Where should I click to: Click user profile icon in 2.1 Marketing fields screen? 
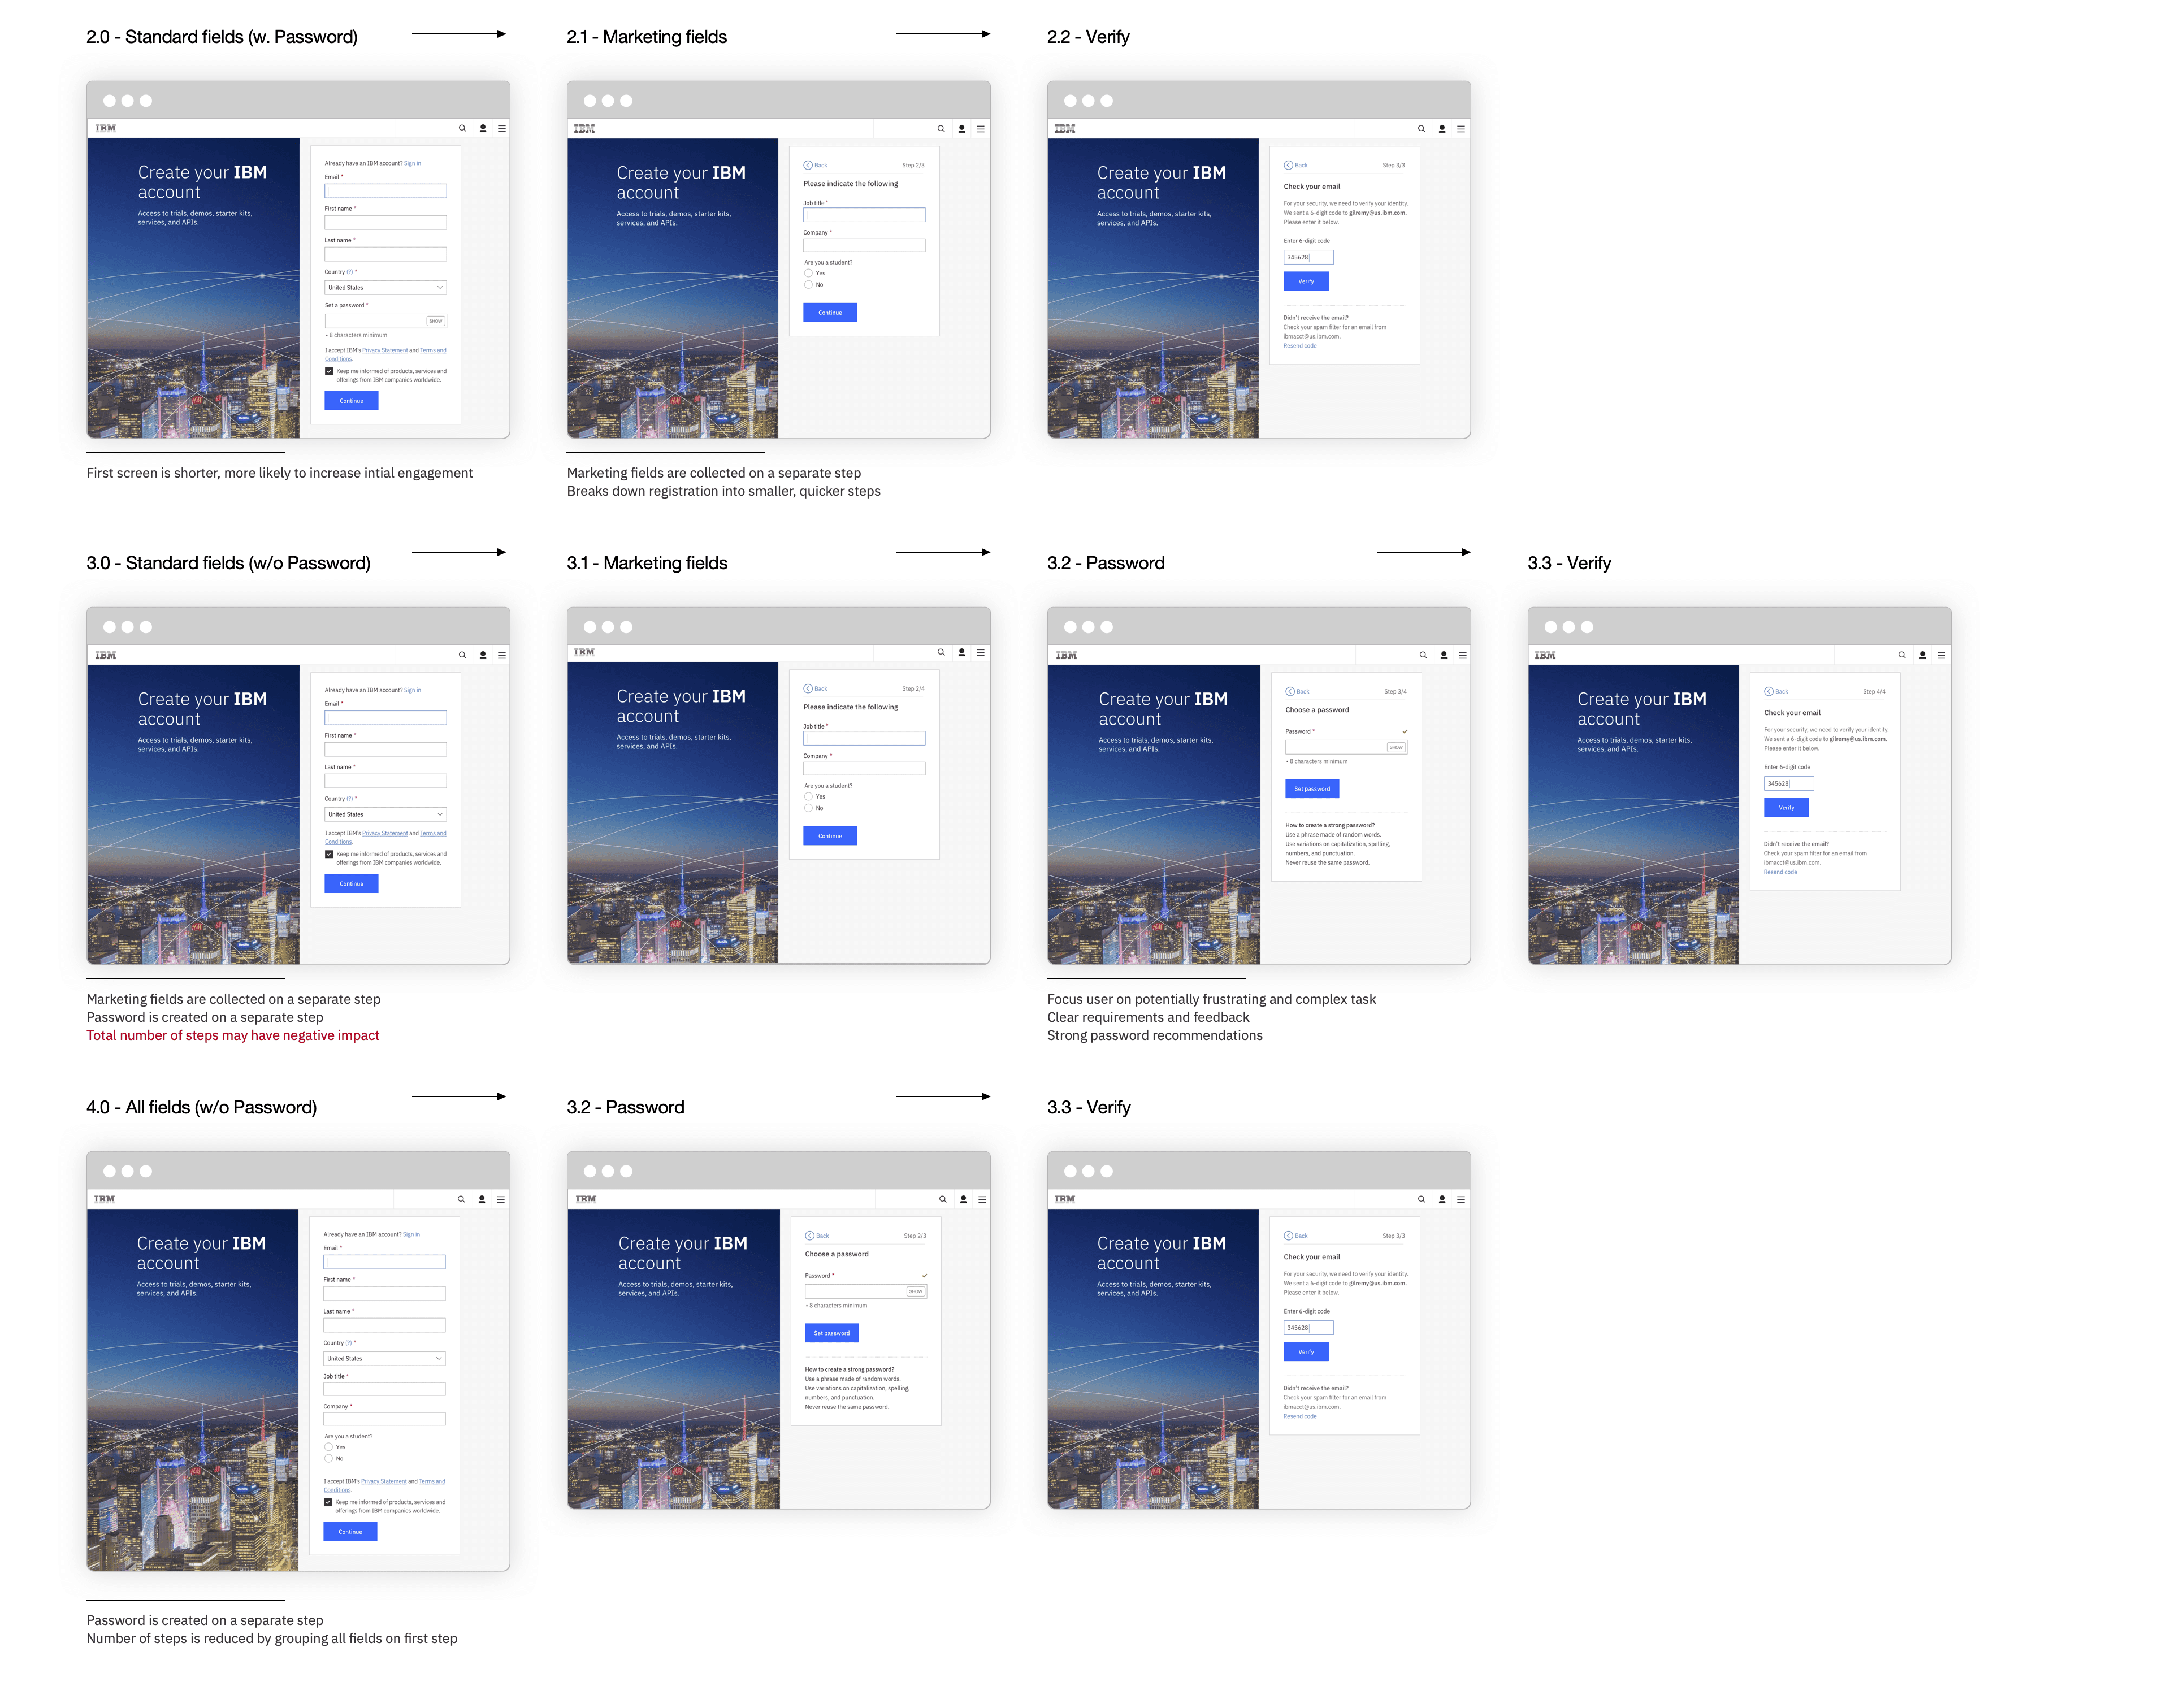click(x=961, y=129)
